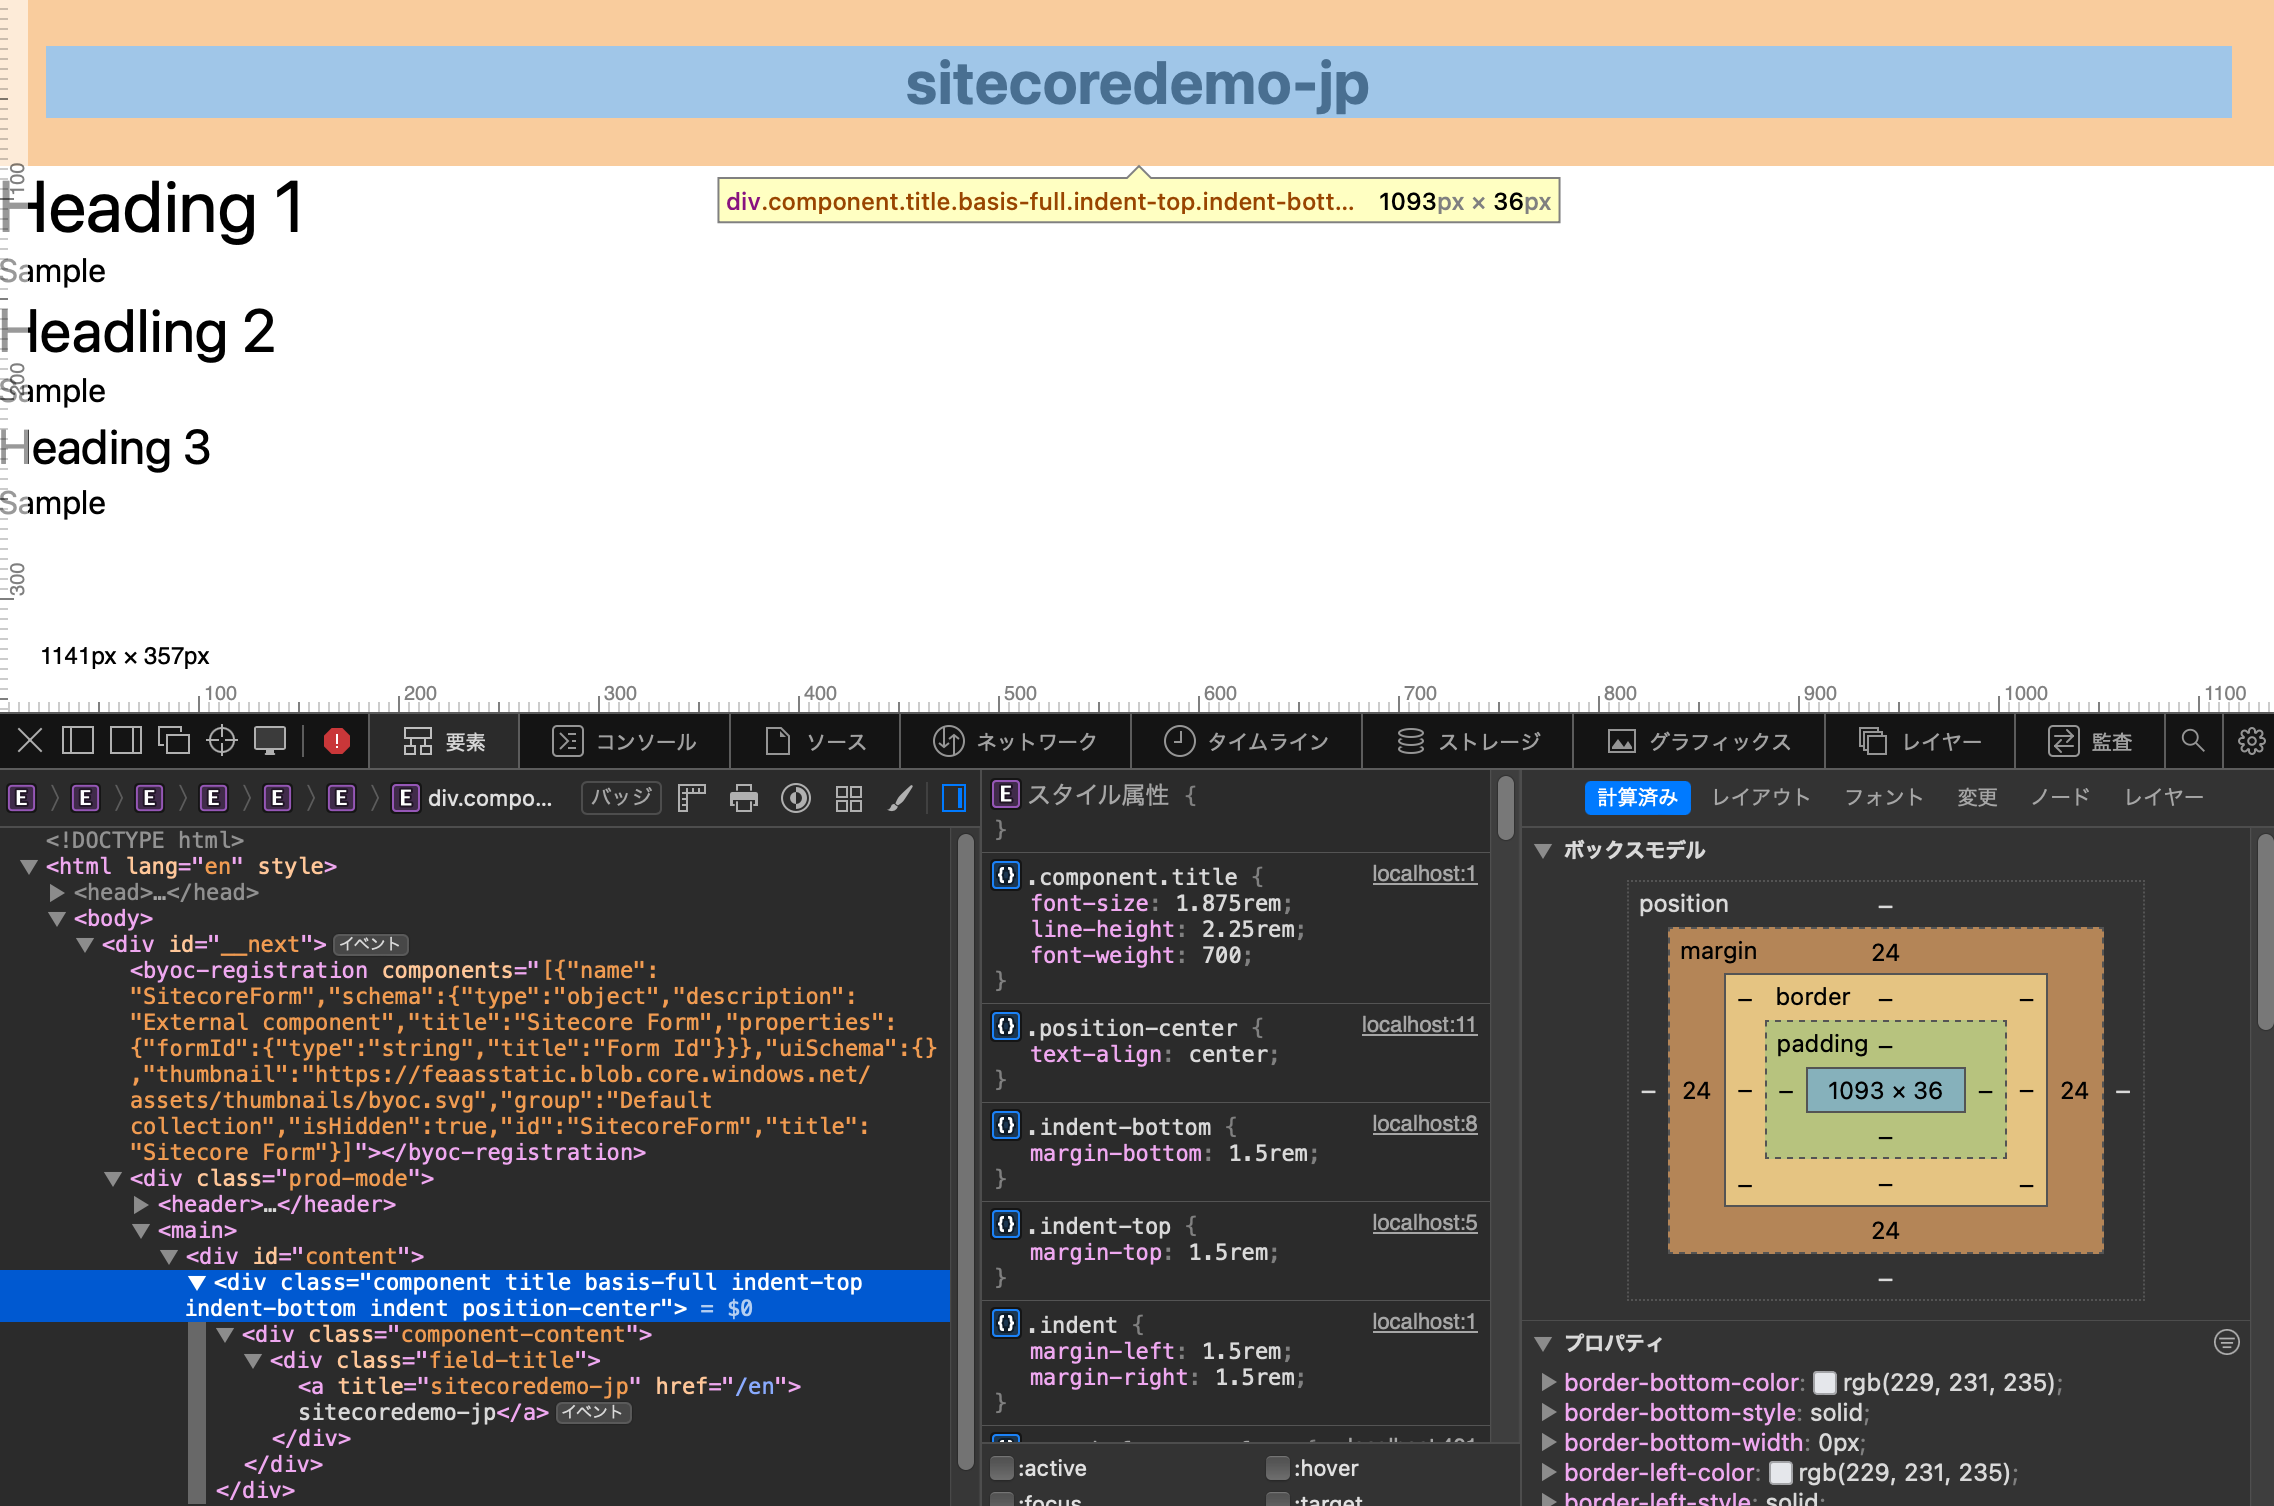
Task: Click the DOM tree vertical scrollbar
Action: 965,1150
